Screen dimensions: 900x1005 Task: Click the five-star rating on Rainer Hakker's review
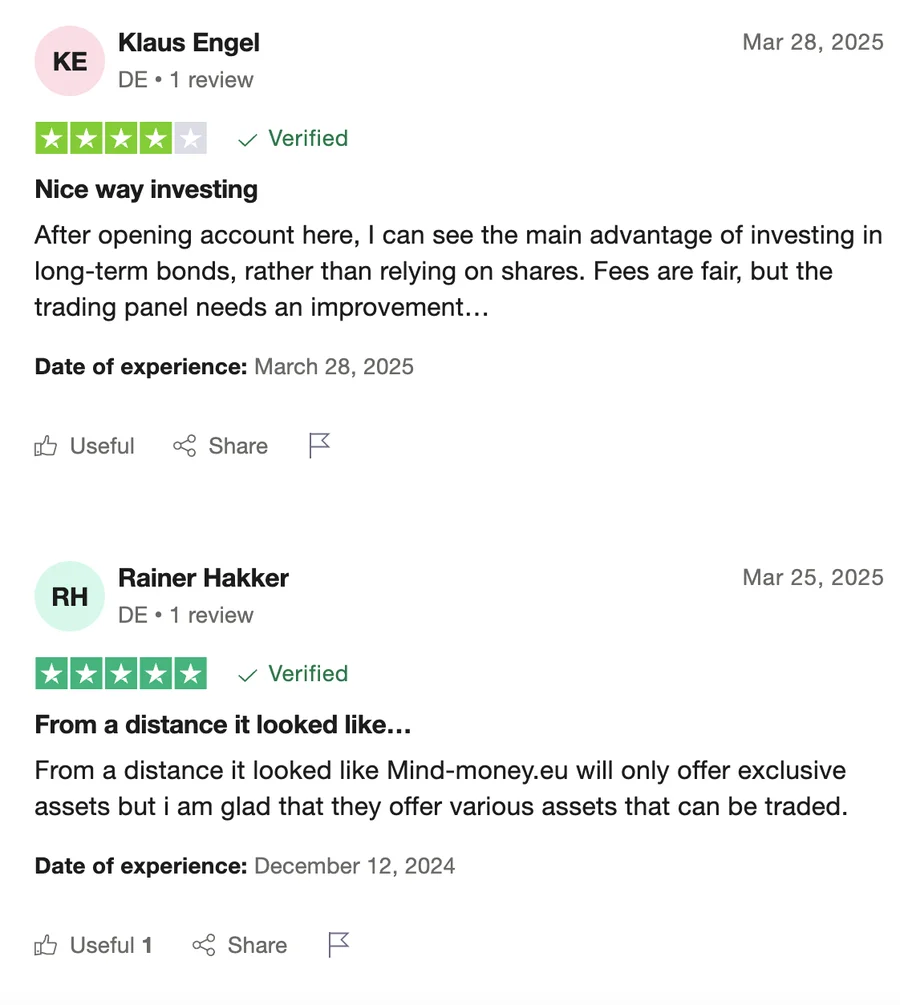(121, 674)
